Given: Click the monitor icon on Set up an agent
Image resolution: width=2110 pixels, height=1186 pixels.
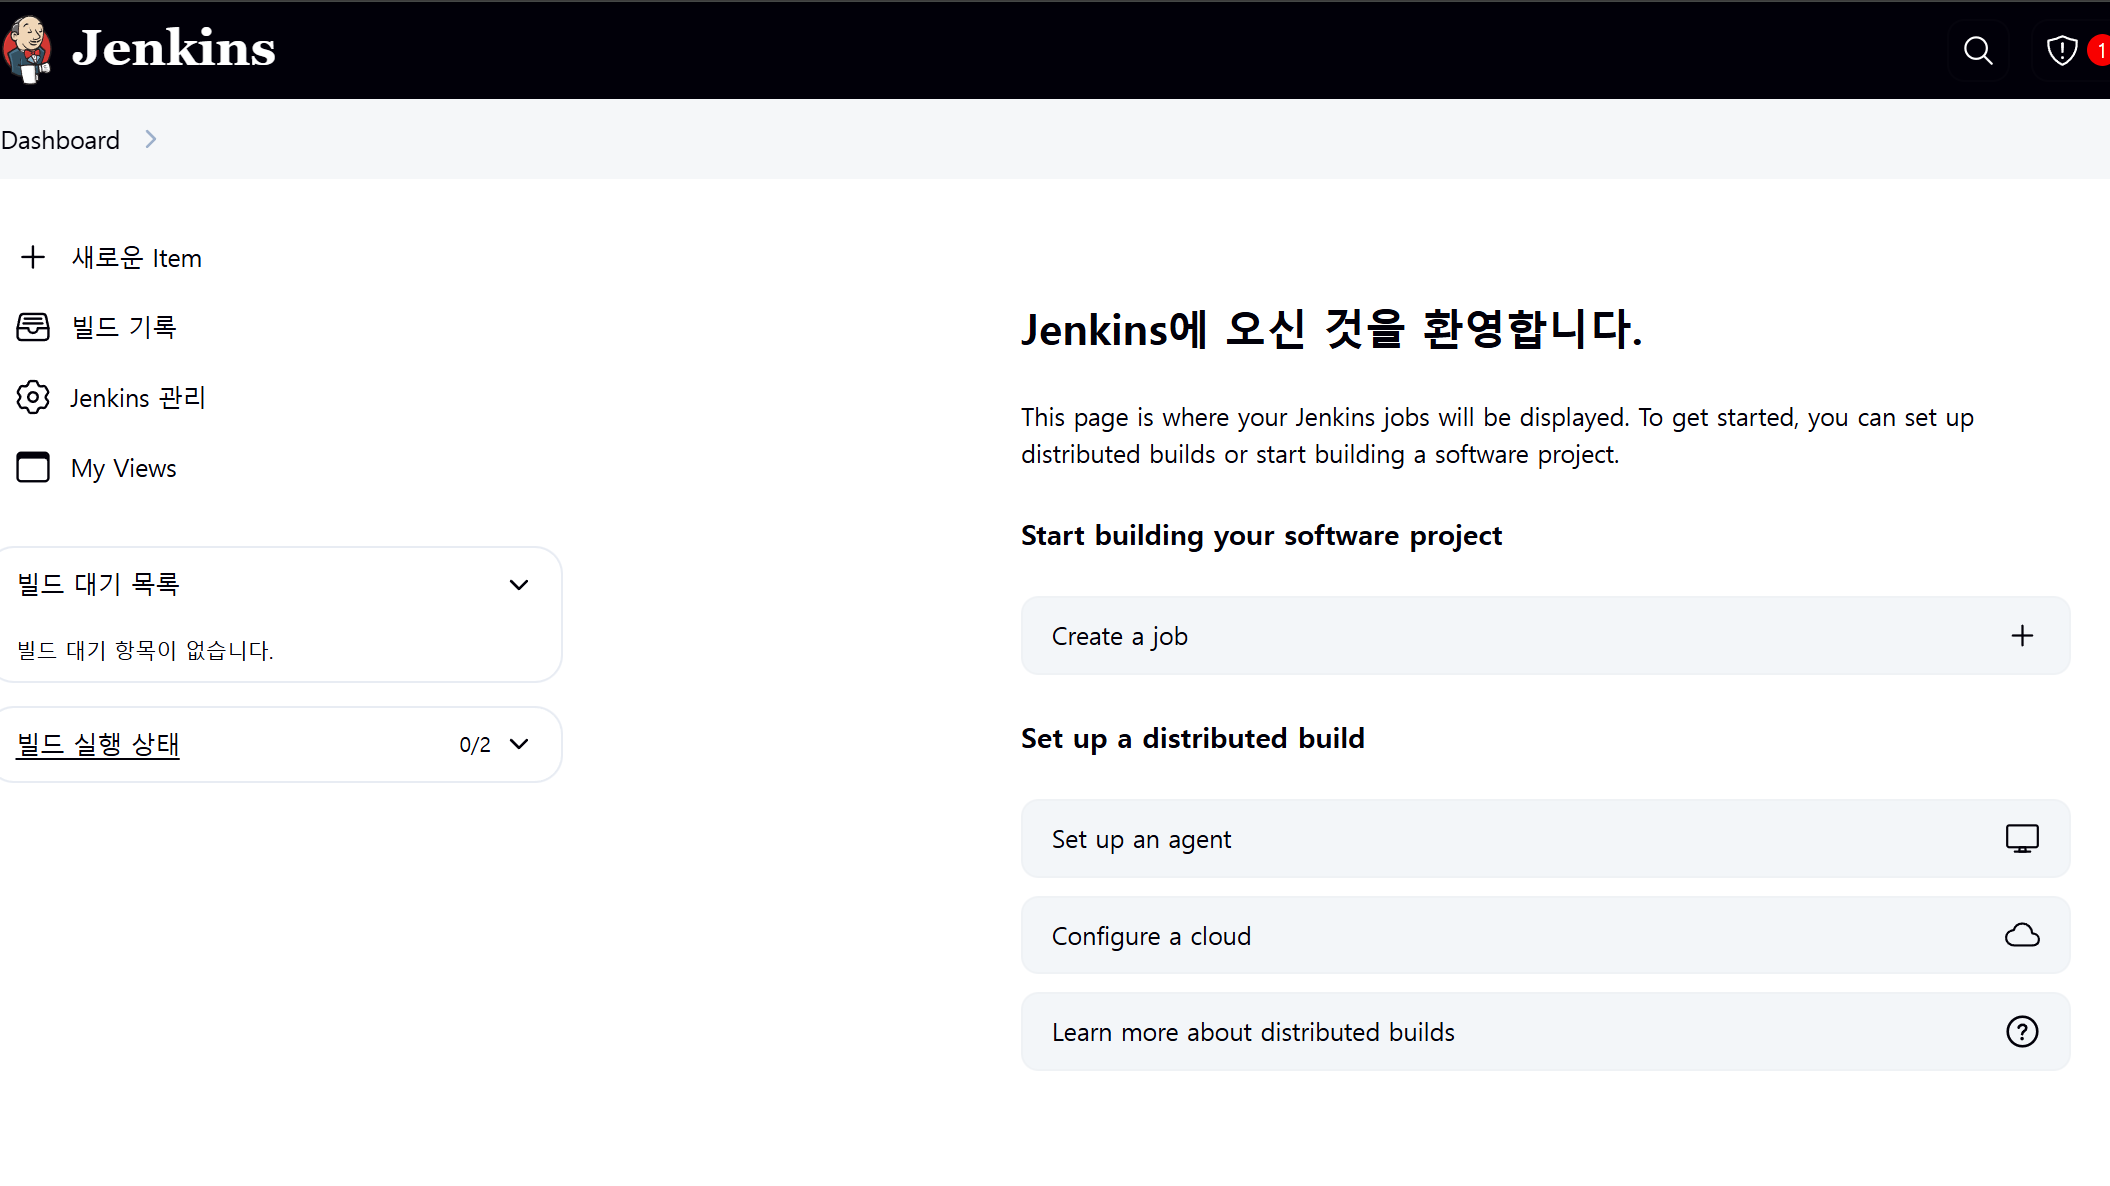Looking at the screenshot, I should click(x=2021, y=839).
